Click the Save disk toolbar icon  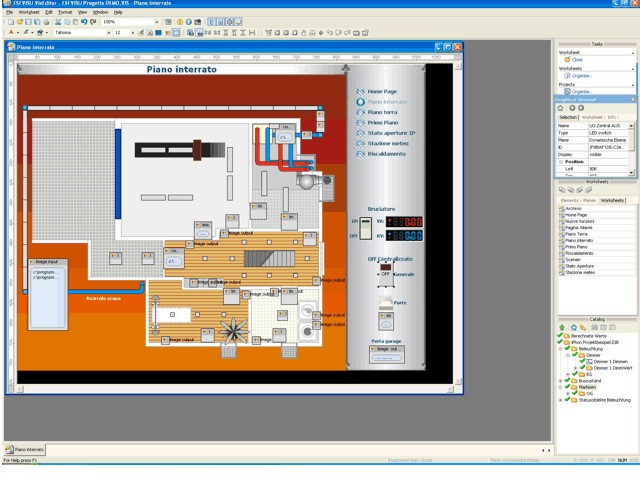28,22
